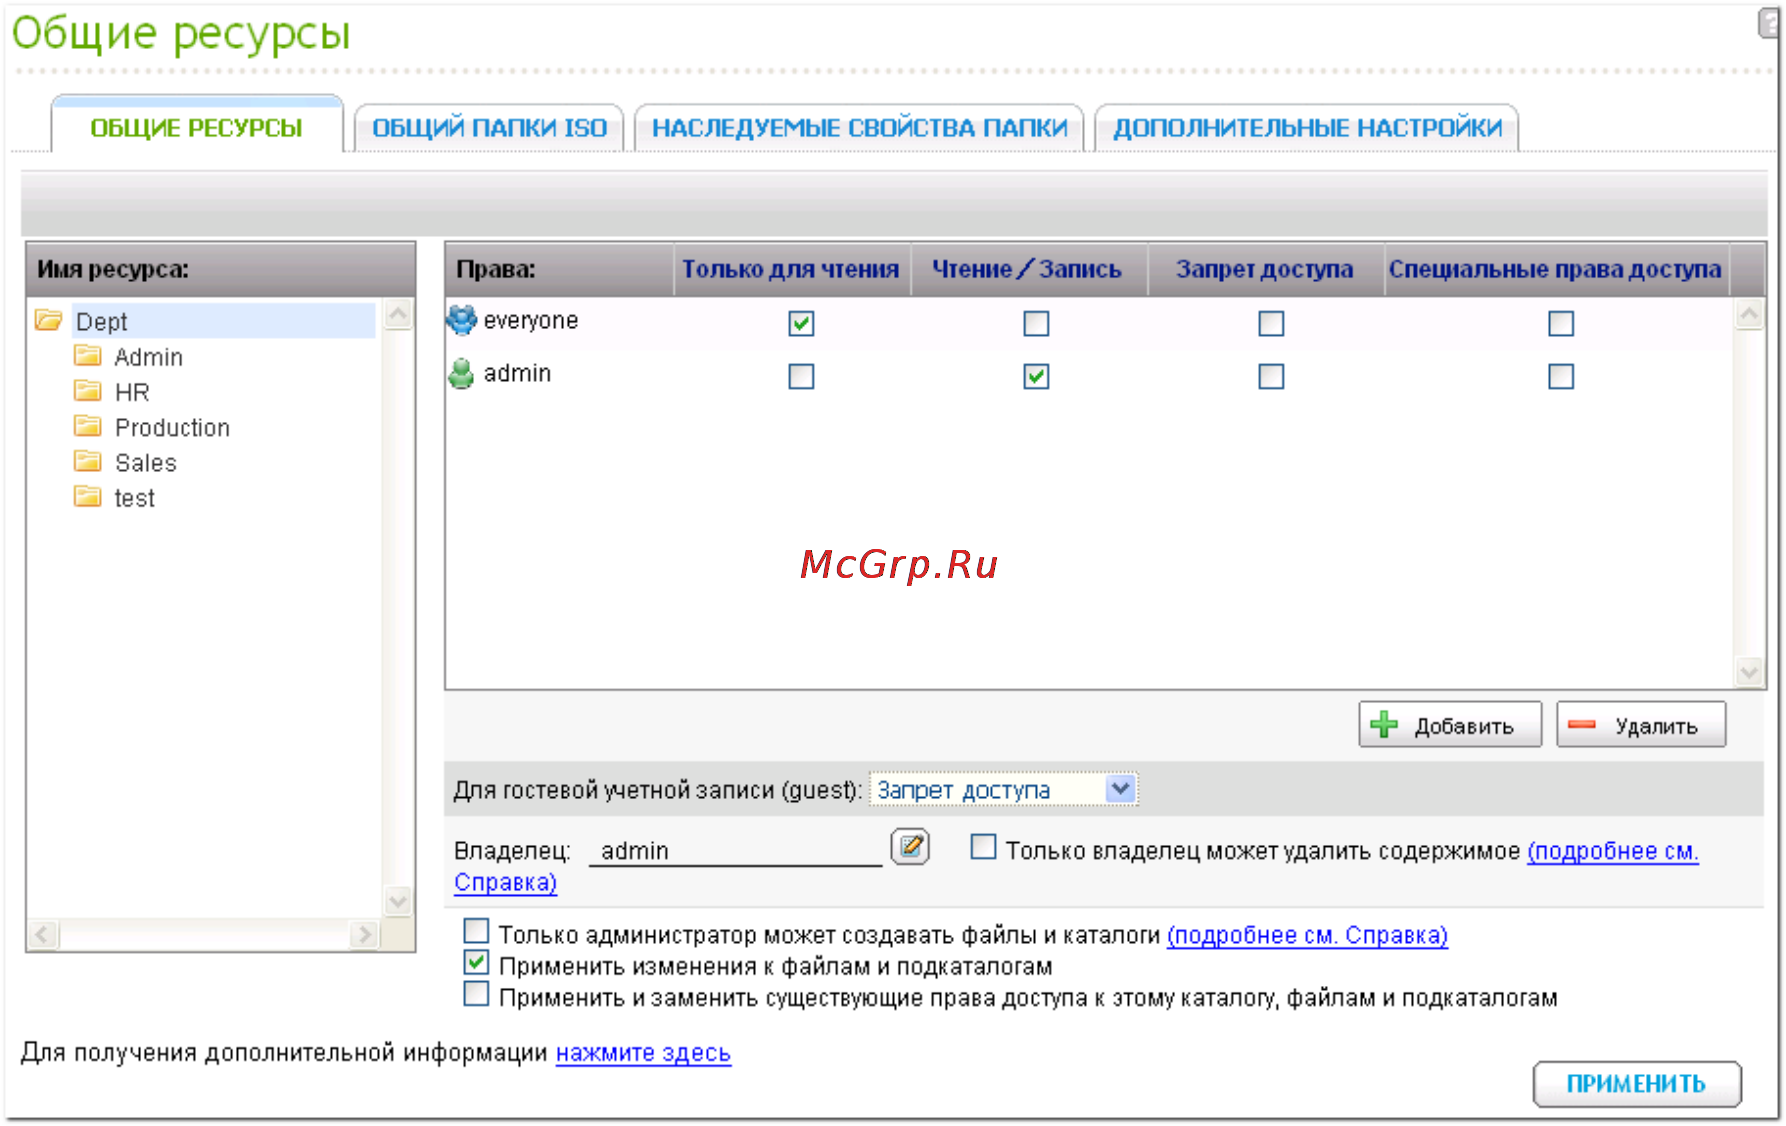Viewport: 1786px width, 1126px height.
Task: Uncheck read/write for admin
Action: coord(1036,376)
